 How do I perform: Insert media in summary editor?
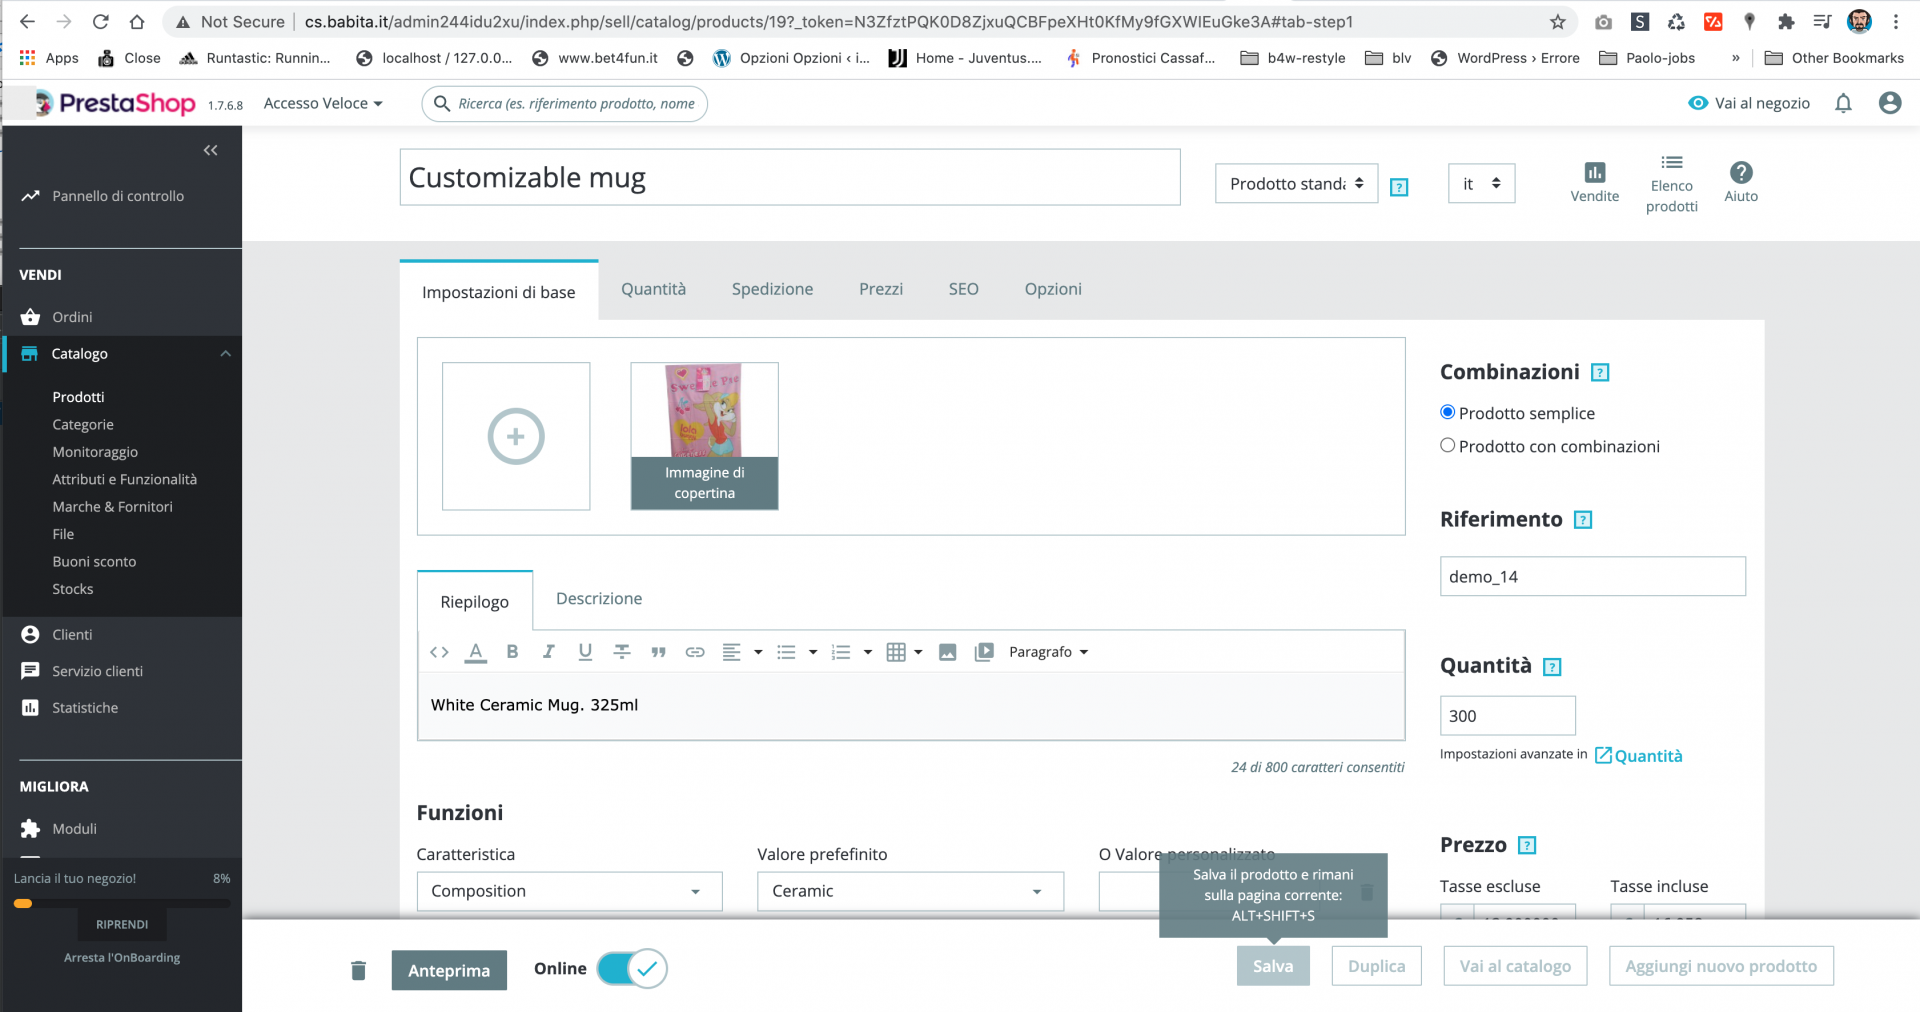pyautogui.click(x=984, y=652)
